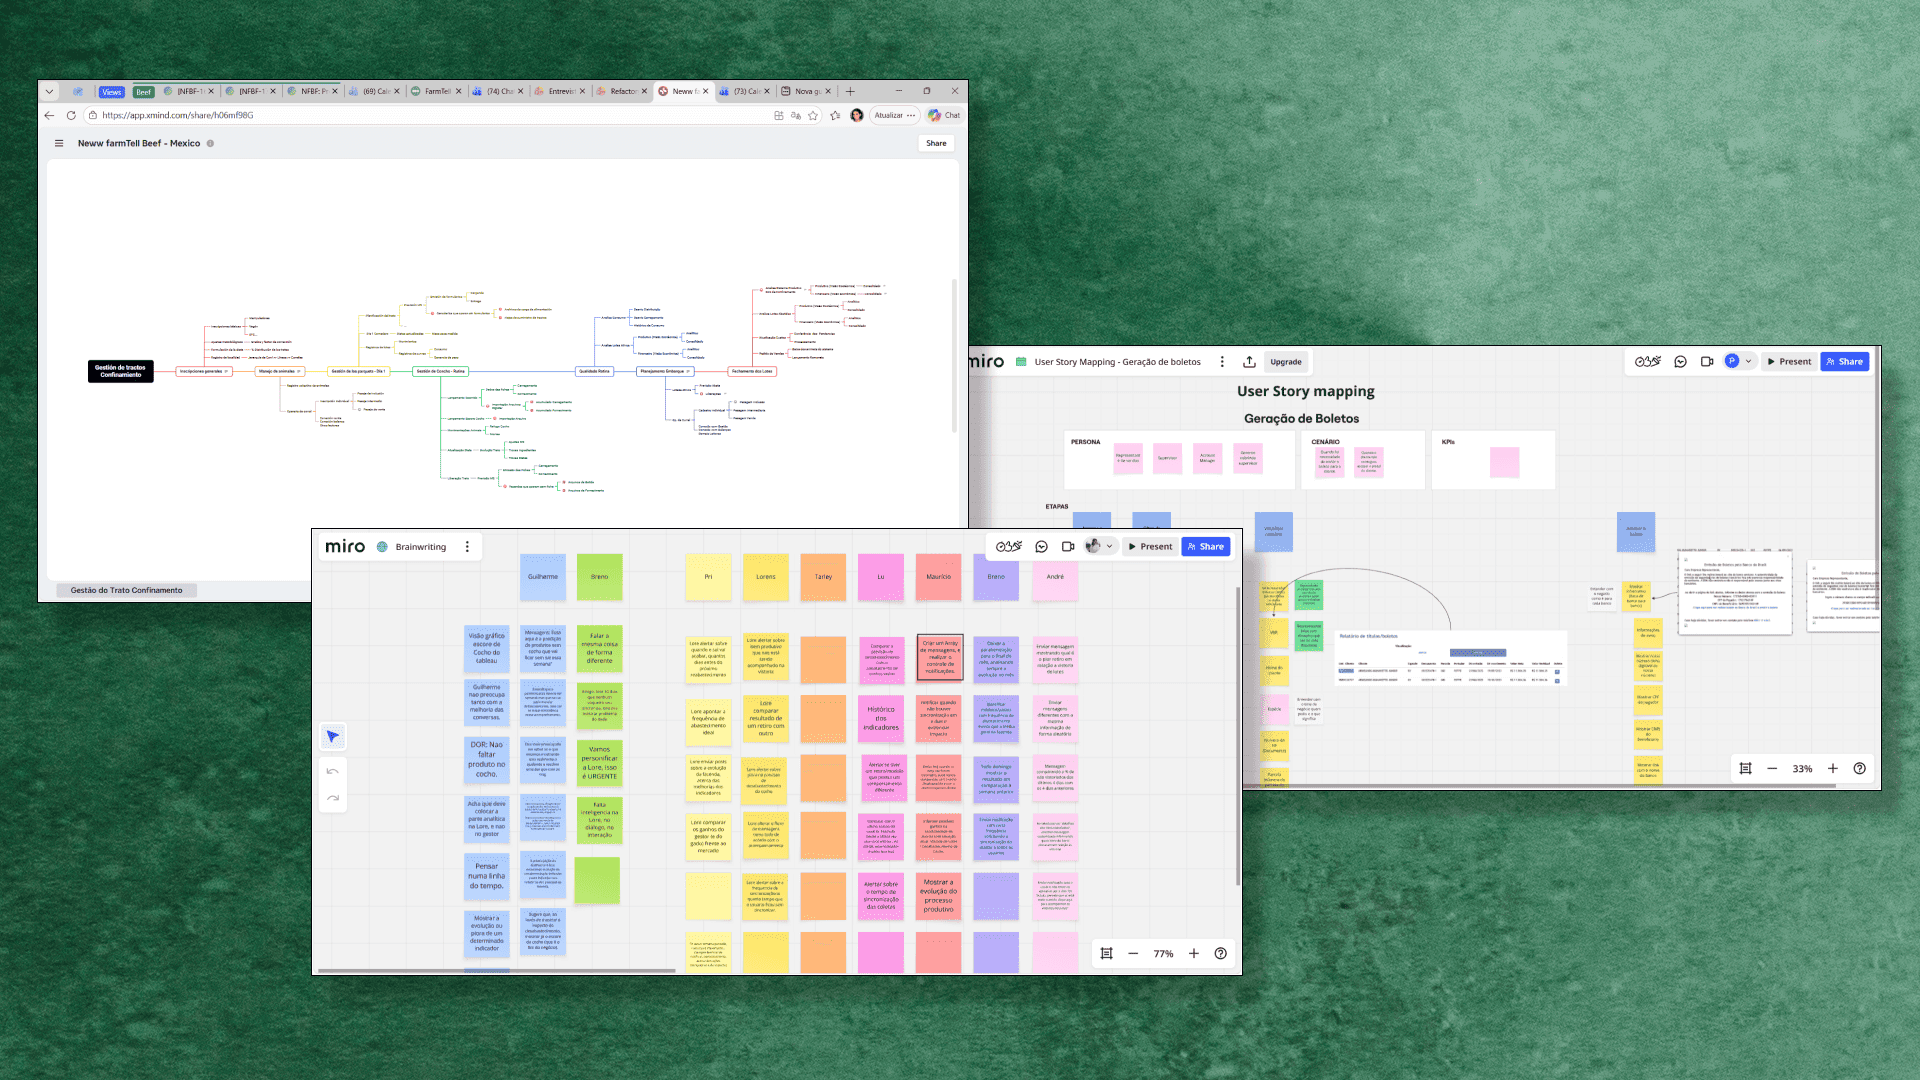1920x1080 pixels.
Task: Click Share in User Story Mapping board
Action: [1845, 362]
